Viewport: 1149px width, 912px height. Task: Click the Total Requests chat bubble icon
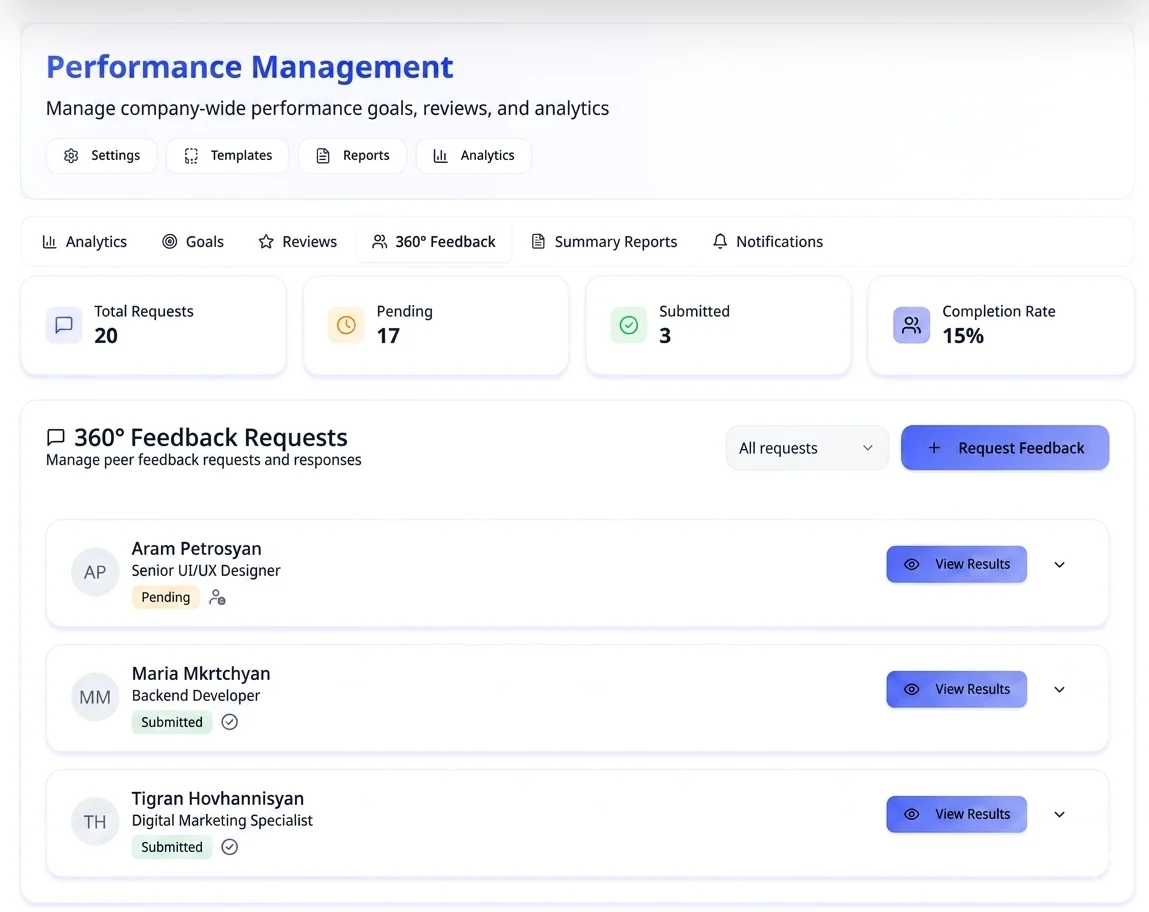64,325
